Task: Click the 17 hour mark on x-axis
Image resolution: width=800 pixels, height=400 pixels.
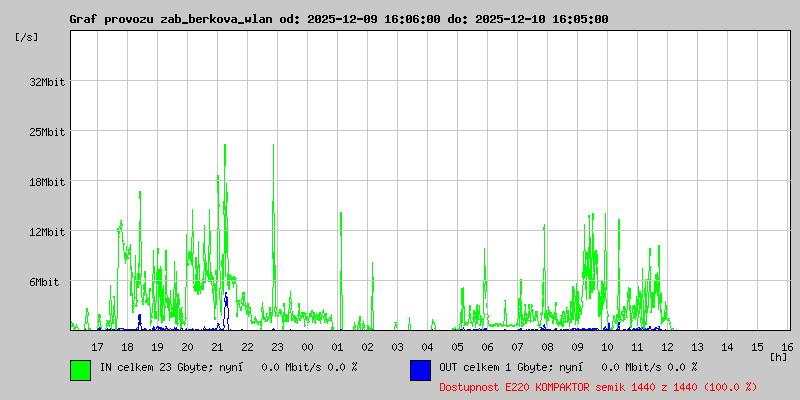Action: click(x=97, y=346)
